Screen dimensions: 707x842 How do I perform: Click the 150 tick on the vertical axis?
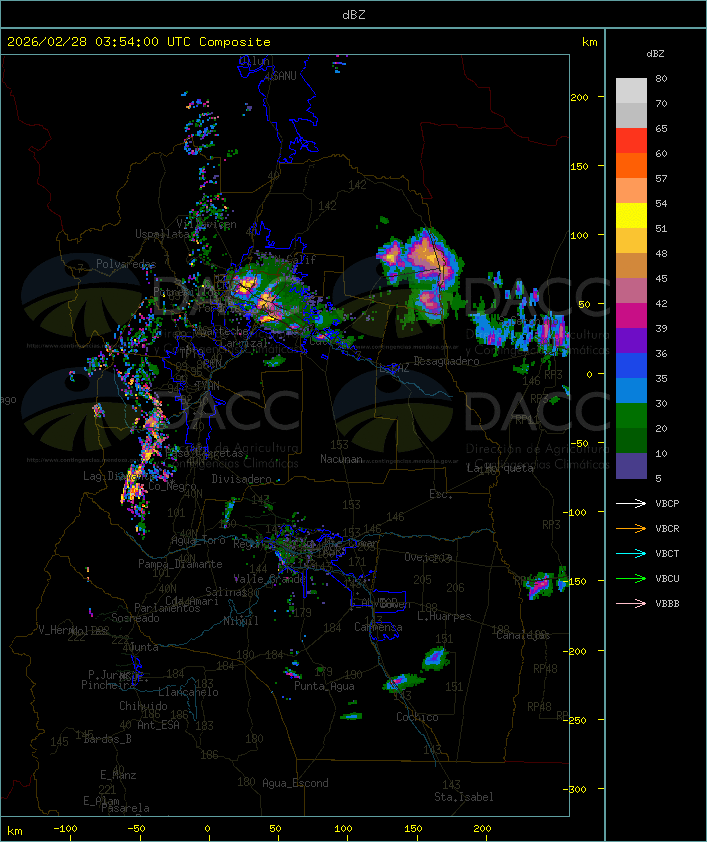click(579, 166)
